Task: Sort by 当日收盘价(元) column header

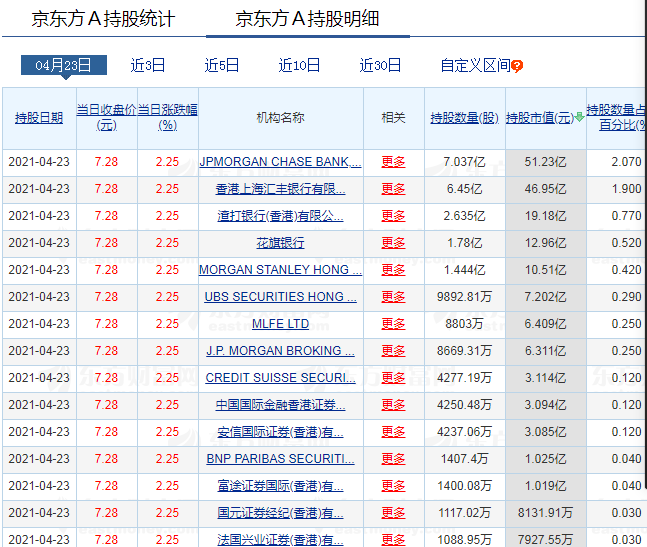Action: coord(106,118)
